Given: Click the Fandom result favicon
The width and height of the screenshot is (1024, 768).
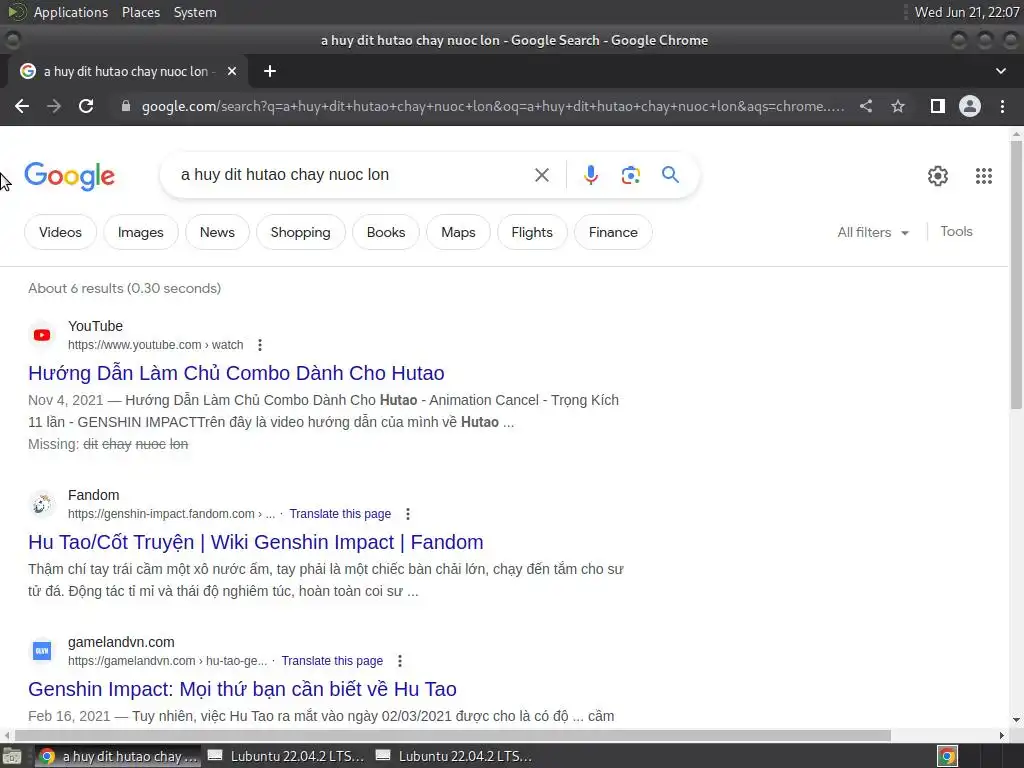Looking at the screenshot, I should pyautogui.click(x=42, y=504).
